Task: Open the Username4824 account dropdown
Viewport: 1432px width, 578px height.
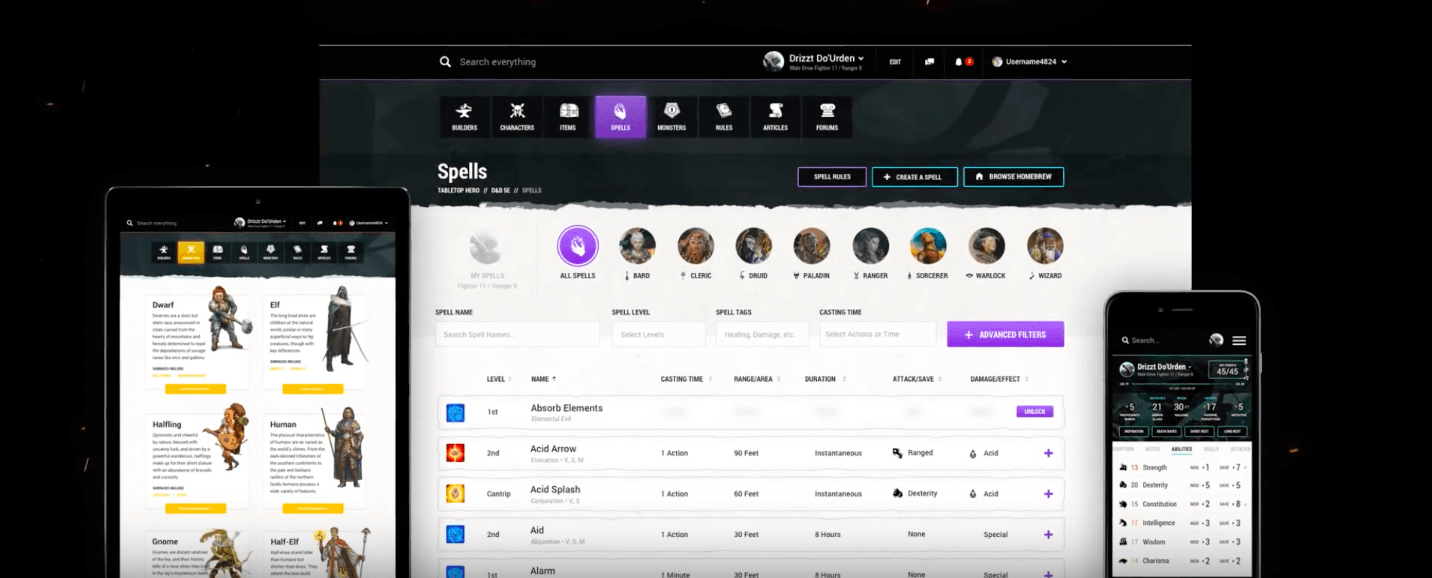Action: (1029, 62)
